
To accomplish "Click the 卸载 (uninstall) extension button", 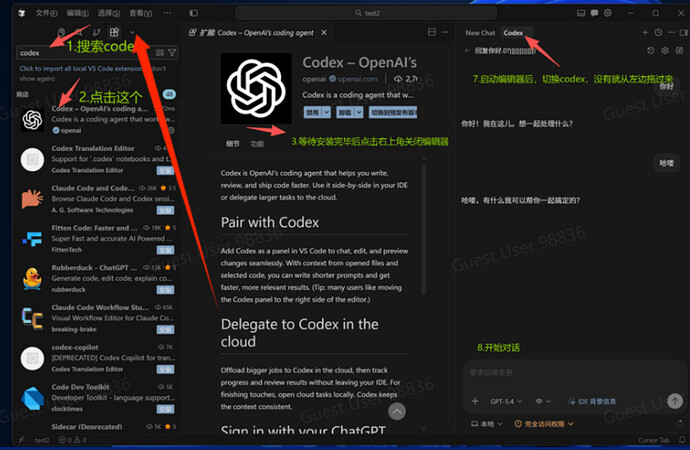I will (x=344, y=113).
